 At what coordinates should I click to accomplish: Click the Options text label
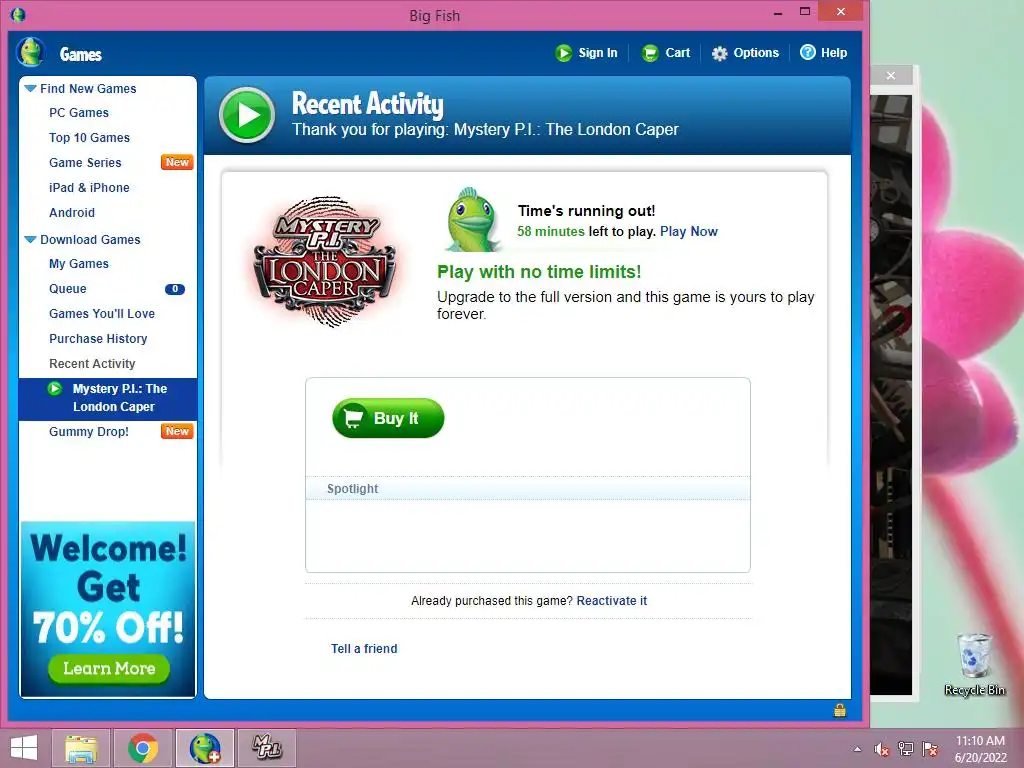pos(756,53)
